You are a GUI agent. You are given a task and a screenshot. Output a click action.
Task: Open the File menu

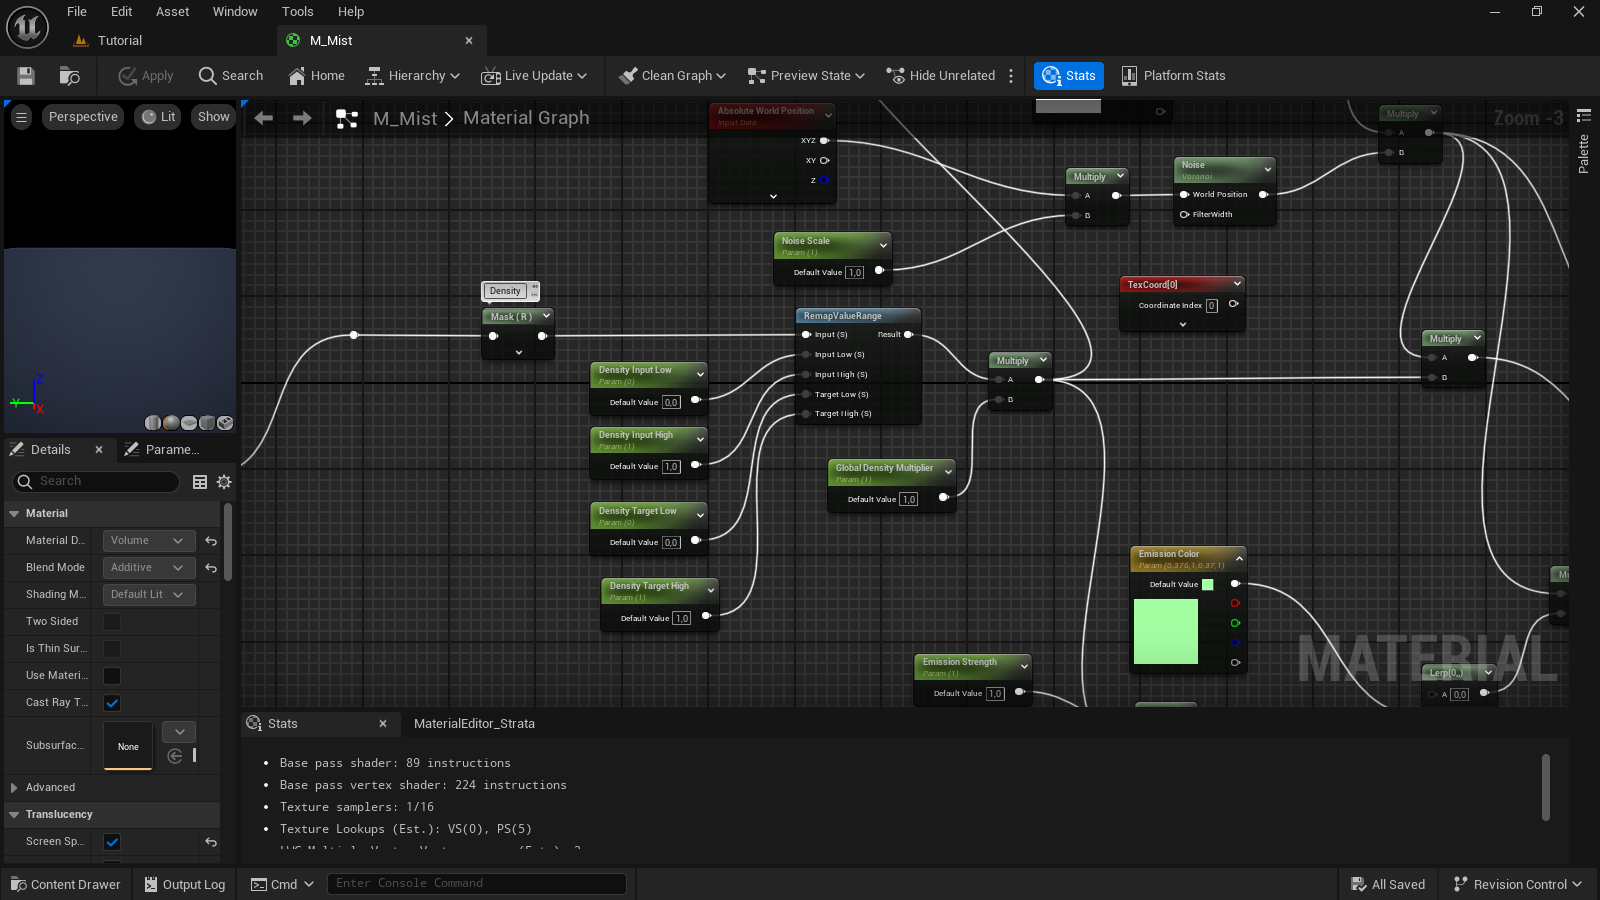tap(77, 12)
